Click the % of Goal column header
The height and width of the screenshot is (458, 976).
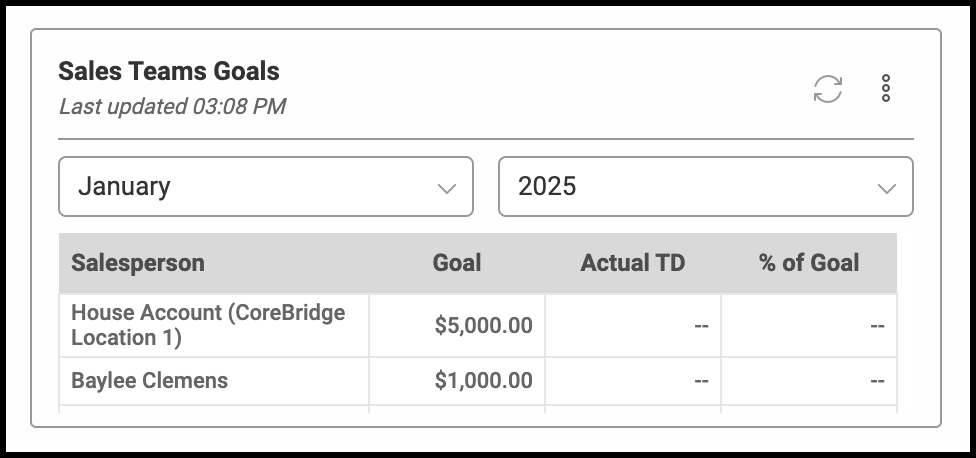(x=808, y=263)
